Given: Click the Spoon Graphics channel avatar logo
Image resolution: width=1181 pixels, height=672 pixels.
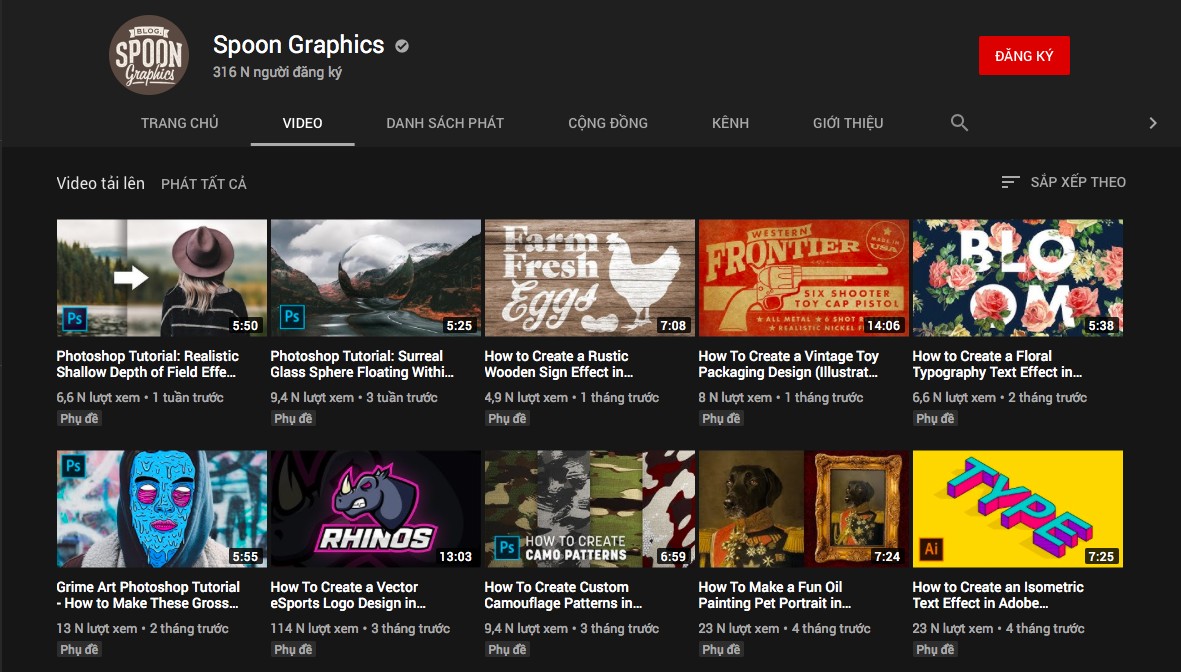Looking at the screenshot, I should (x=148, y=55).
